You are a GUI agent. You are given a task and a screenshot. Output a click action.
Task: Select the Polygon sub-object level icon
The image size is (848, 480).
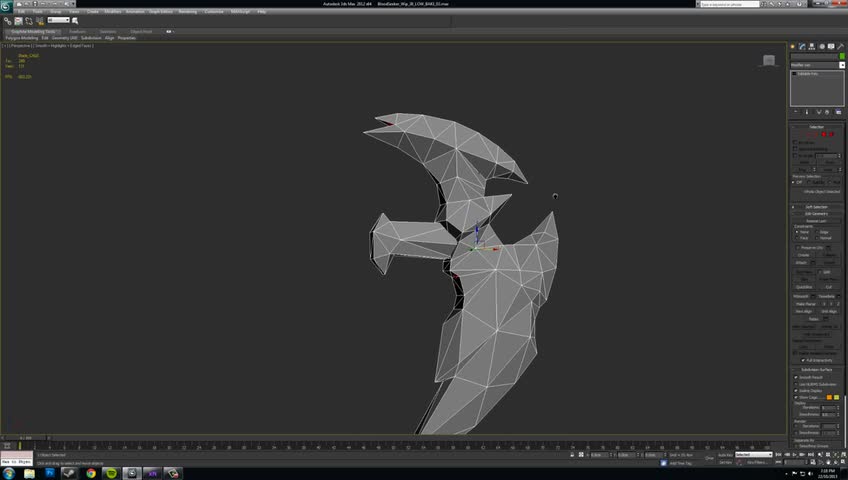coord(824,134)
